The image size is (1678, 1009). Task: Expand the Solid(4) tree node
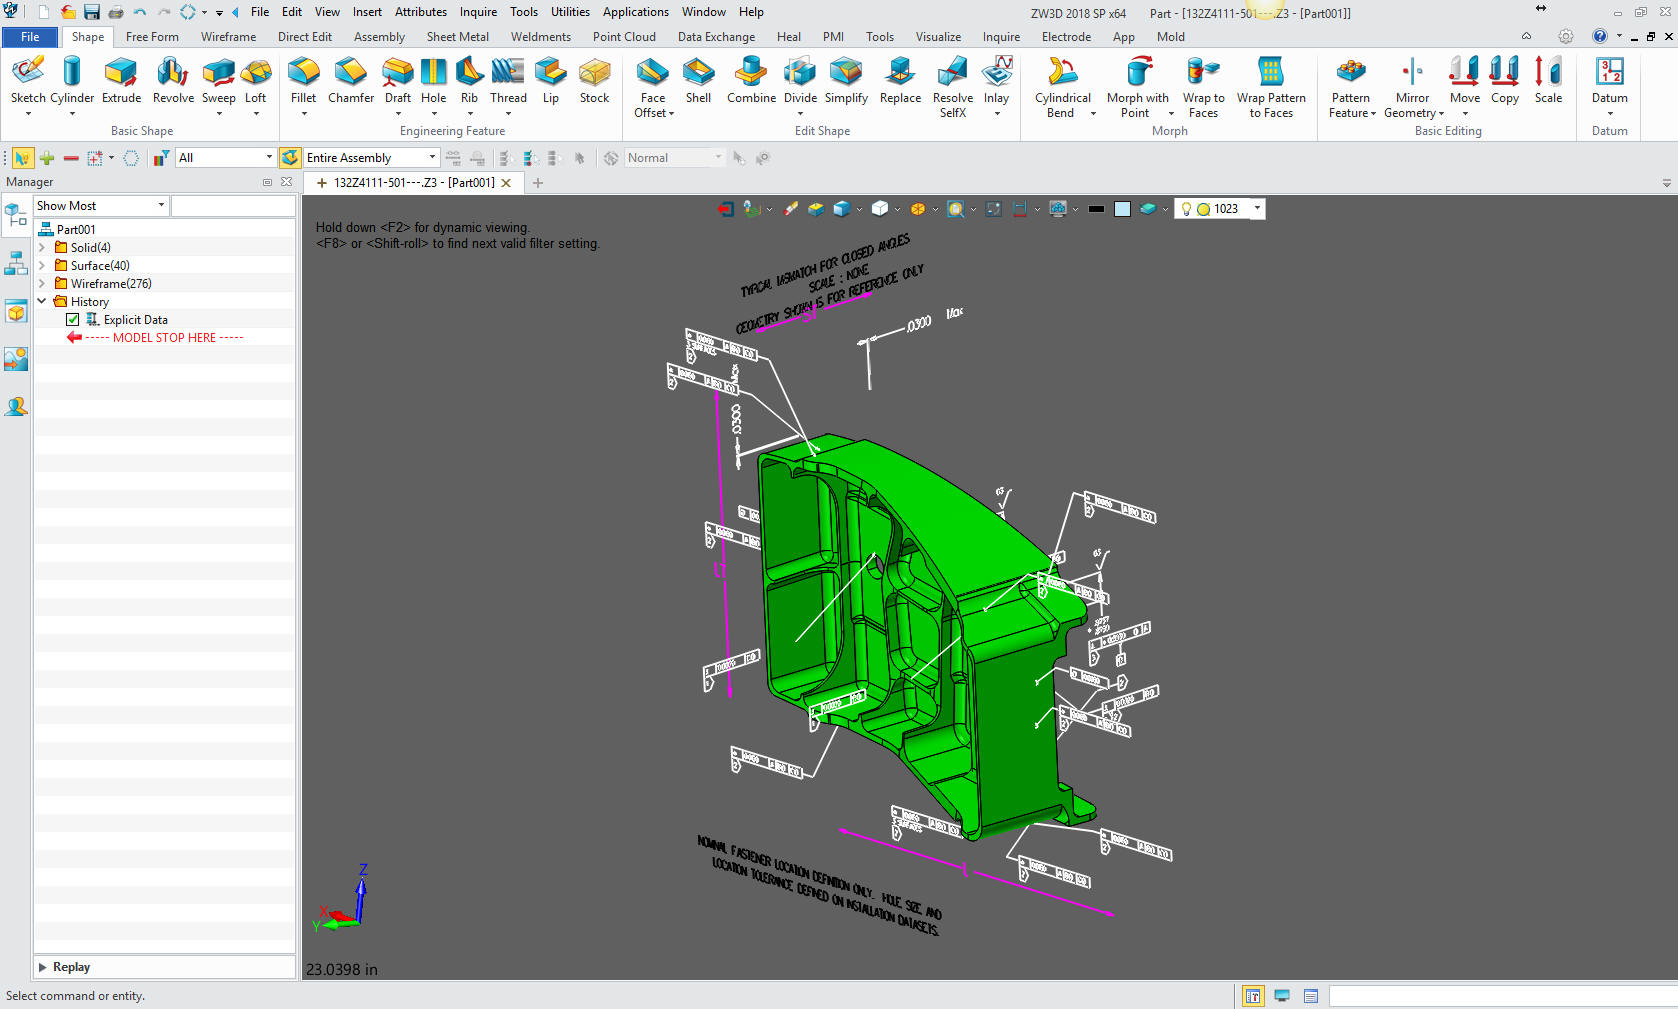(42, 248)
